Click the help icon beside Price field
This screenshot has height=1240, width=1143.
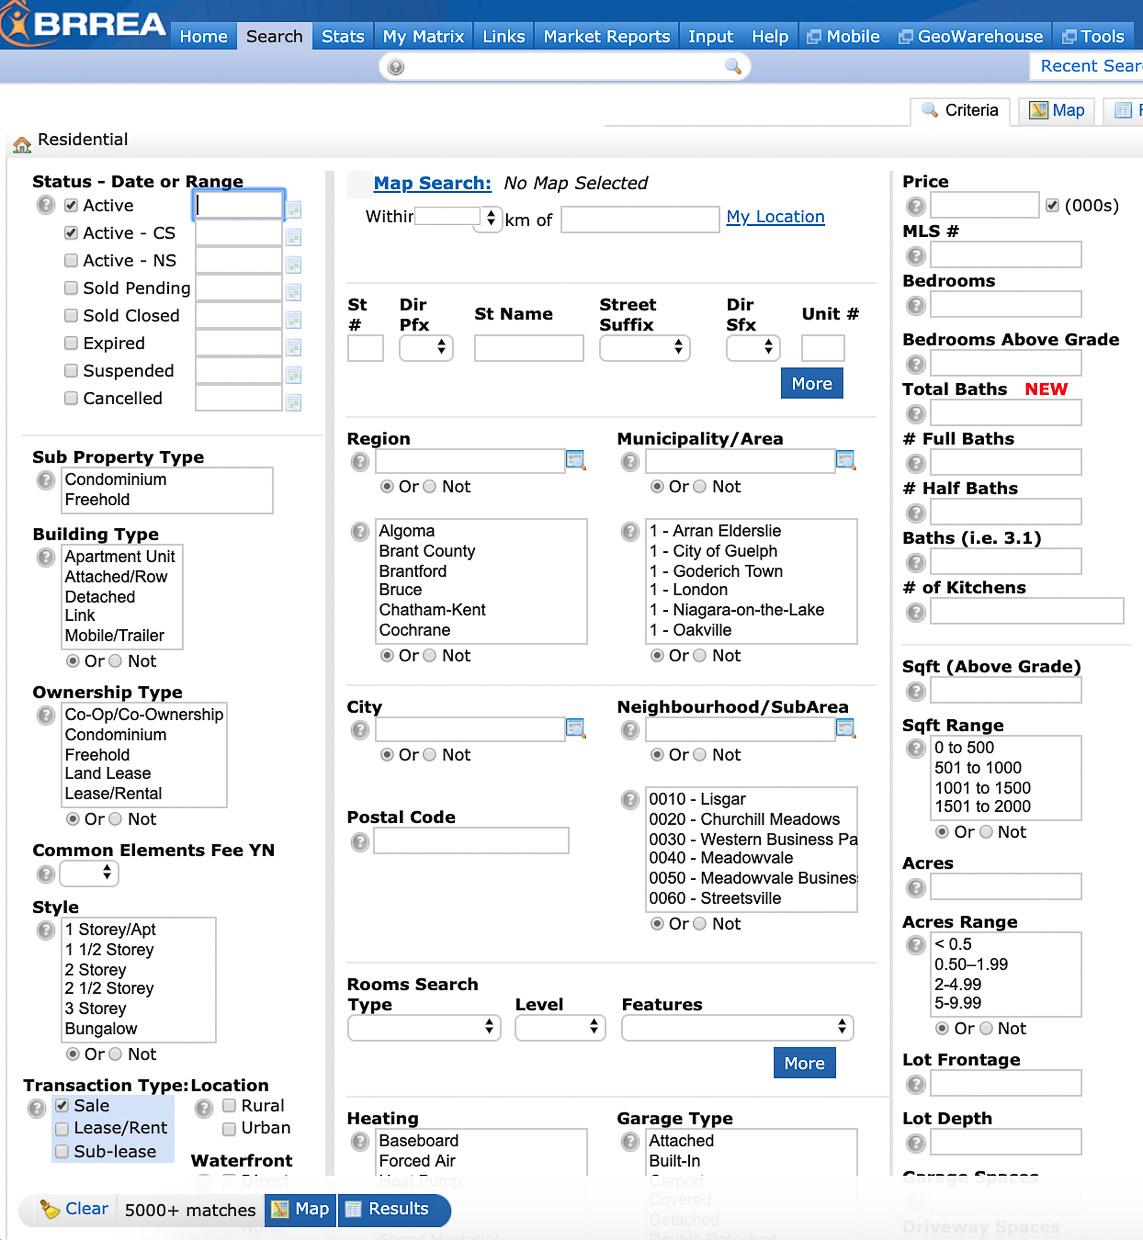(x=915, y=206)
